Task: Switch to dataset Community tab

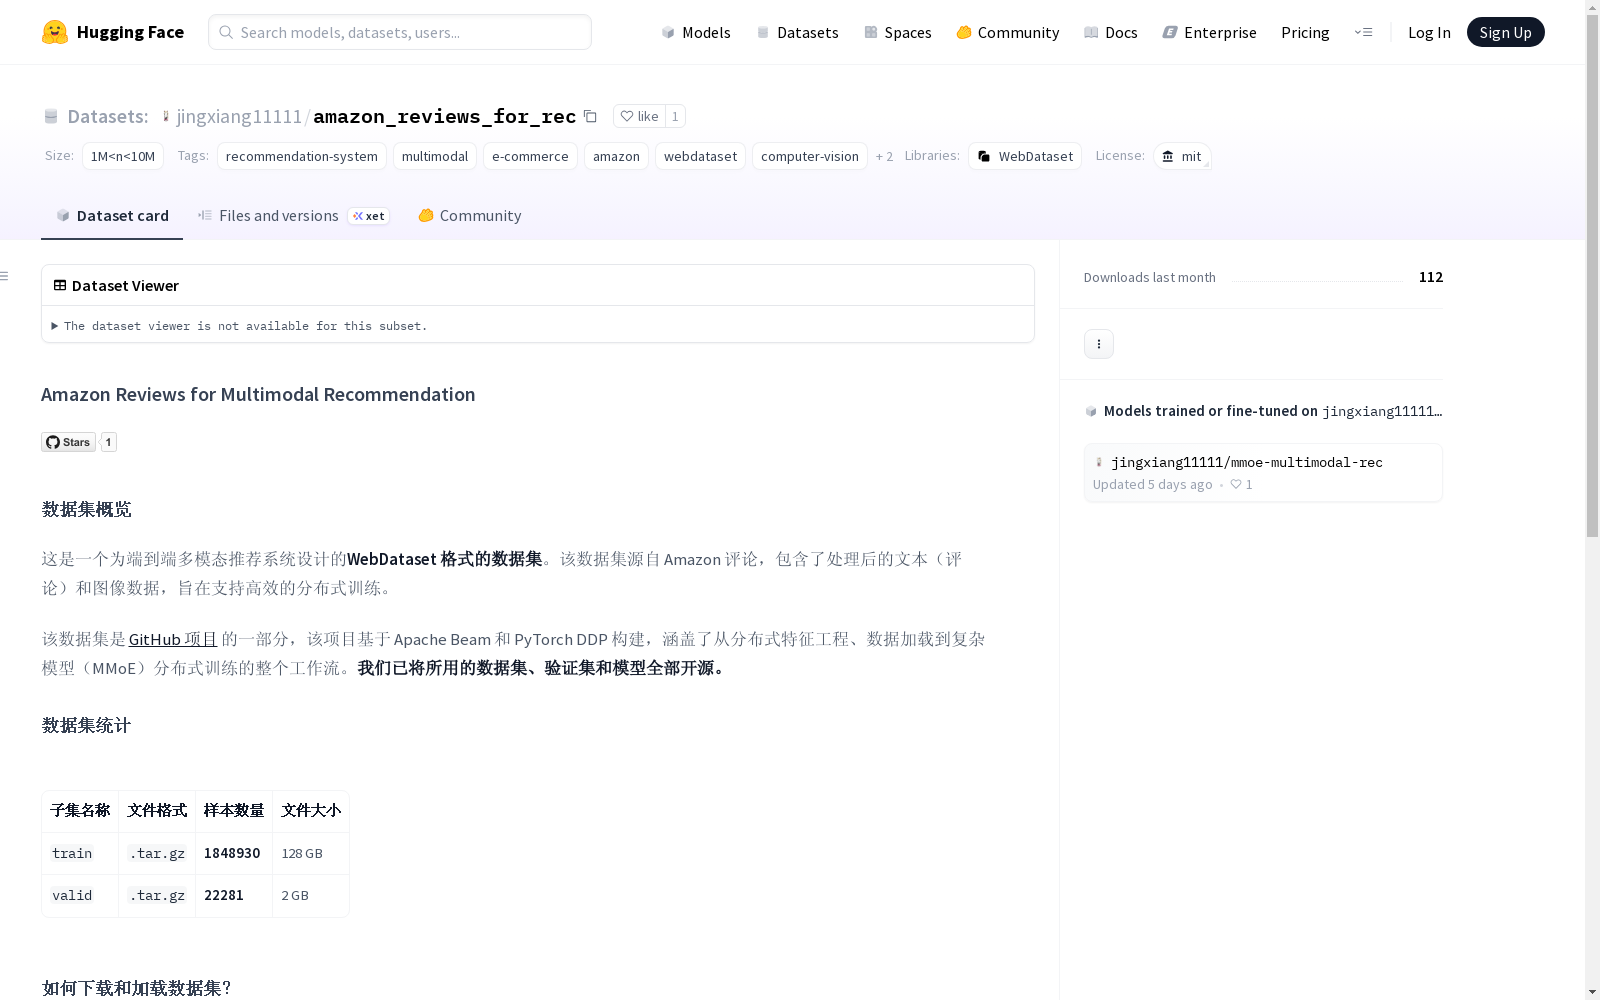Action: tap(470, 216)
